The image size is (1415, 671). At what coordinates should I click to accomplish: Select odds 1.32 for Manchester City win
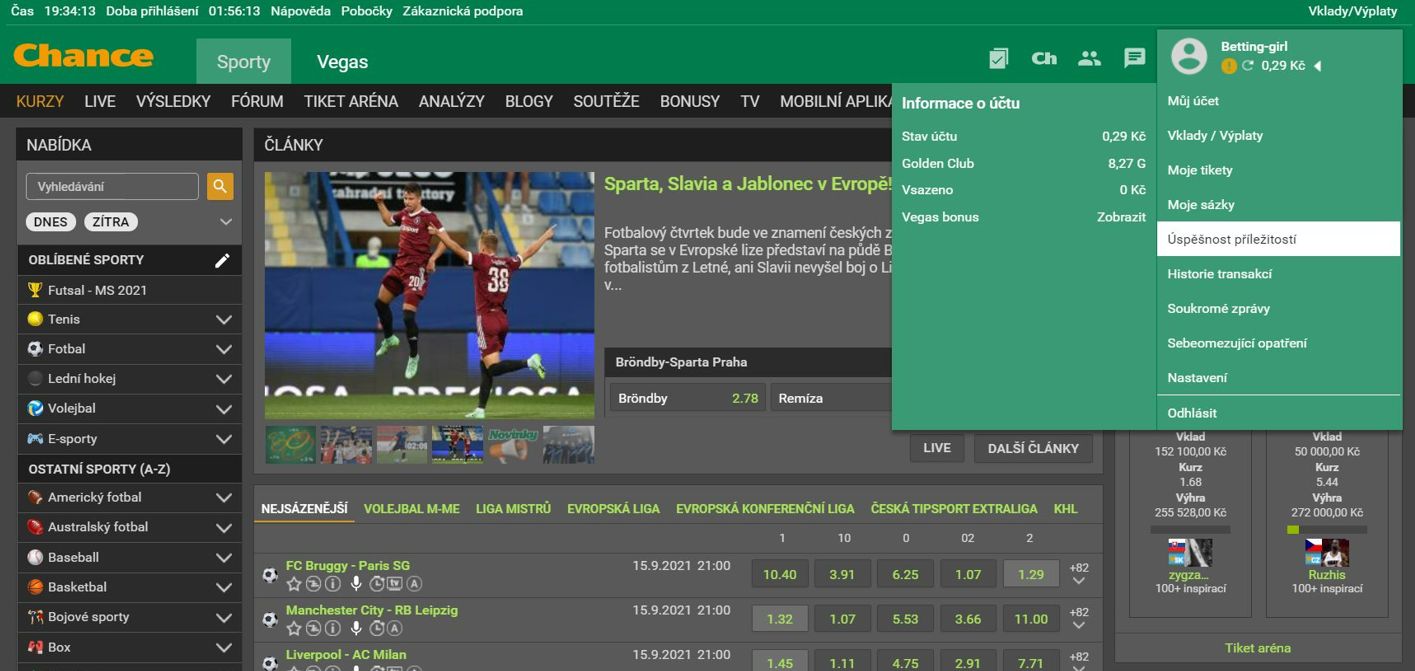[780, 619]
